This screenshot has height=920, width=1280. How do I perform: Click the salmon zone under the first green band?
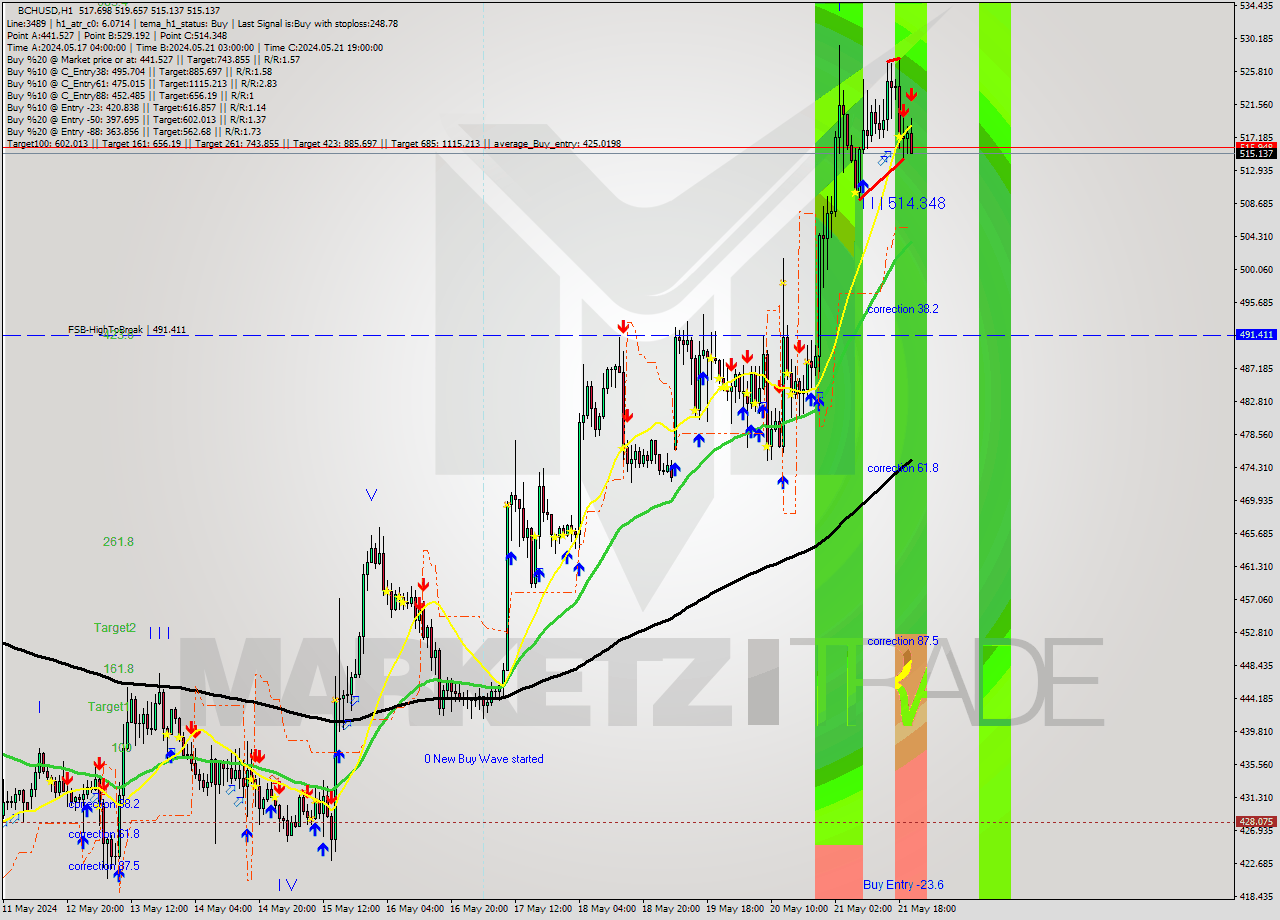pyautogui.click(x=838, y=871)
